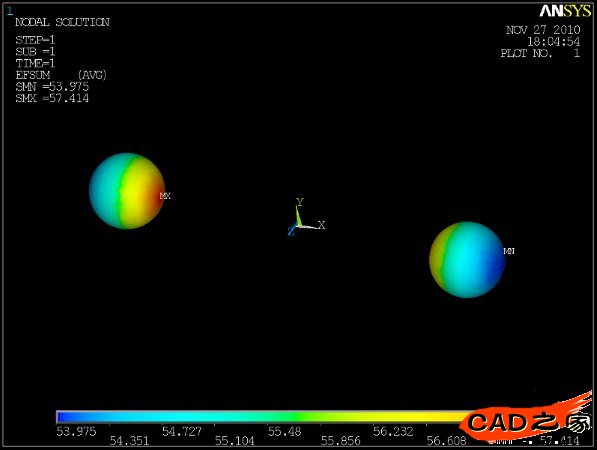Select the MN minimum marker label
The height and width of the screenshot is (450, 597).
coord(509,251)
